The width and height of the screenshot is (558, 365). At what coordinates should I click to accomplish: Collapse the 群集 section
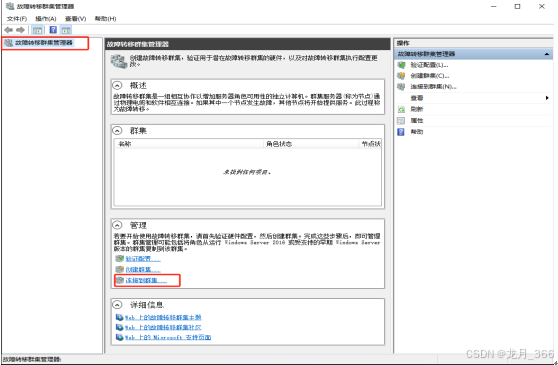pyautogui.click(x=117, y=131)
